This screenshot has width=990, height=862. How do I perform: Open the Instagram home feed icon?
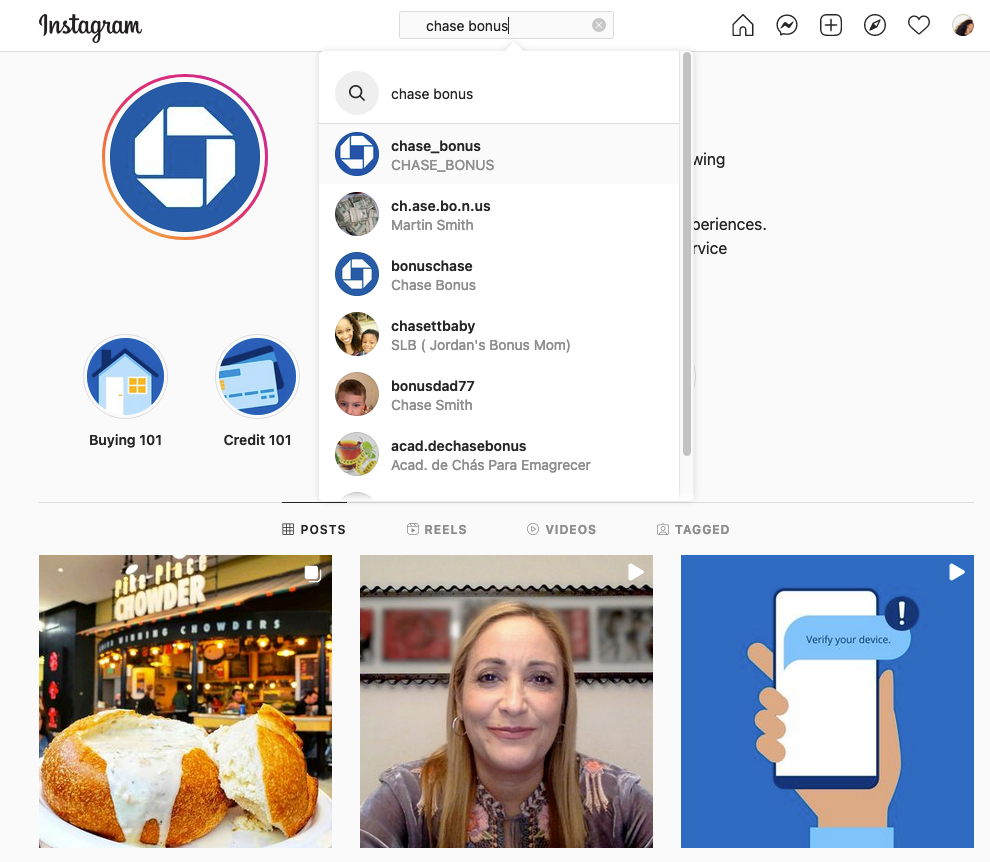point(742,25)
